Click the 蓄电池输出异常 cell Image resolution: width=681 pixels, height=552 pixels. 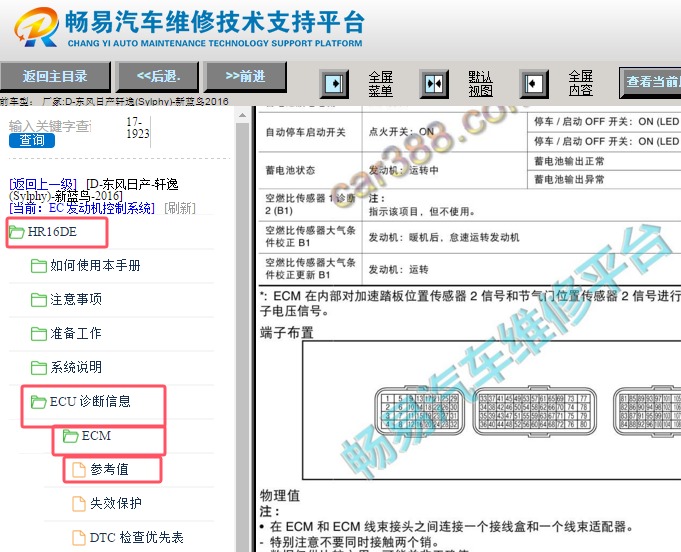pos(605,179)
